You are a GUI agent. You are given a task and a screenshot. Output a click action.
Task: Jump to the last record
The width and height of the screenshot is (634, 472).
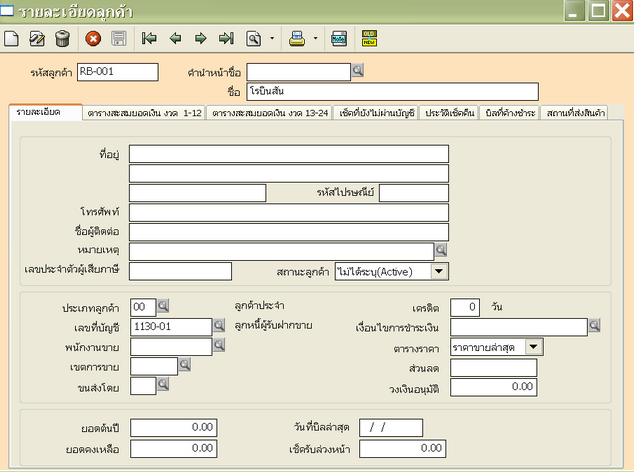pyautogui.click(x=226, y=40)
